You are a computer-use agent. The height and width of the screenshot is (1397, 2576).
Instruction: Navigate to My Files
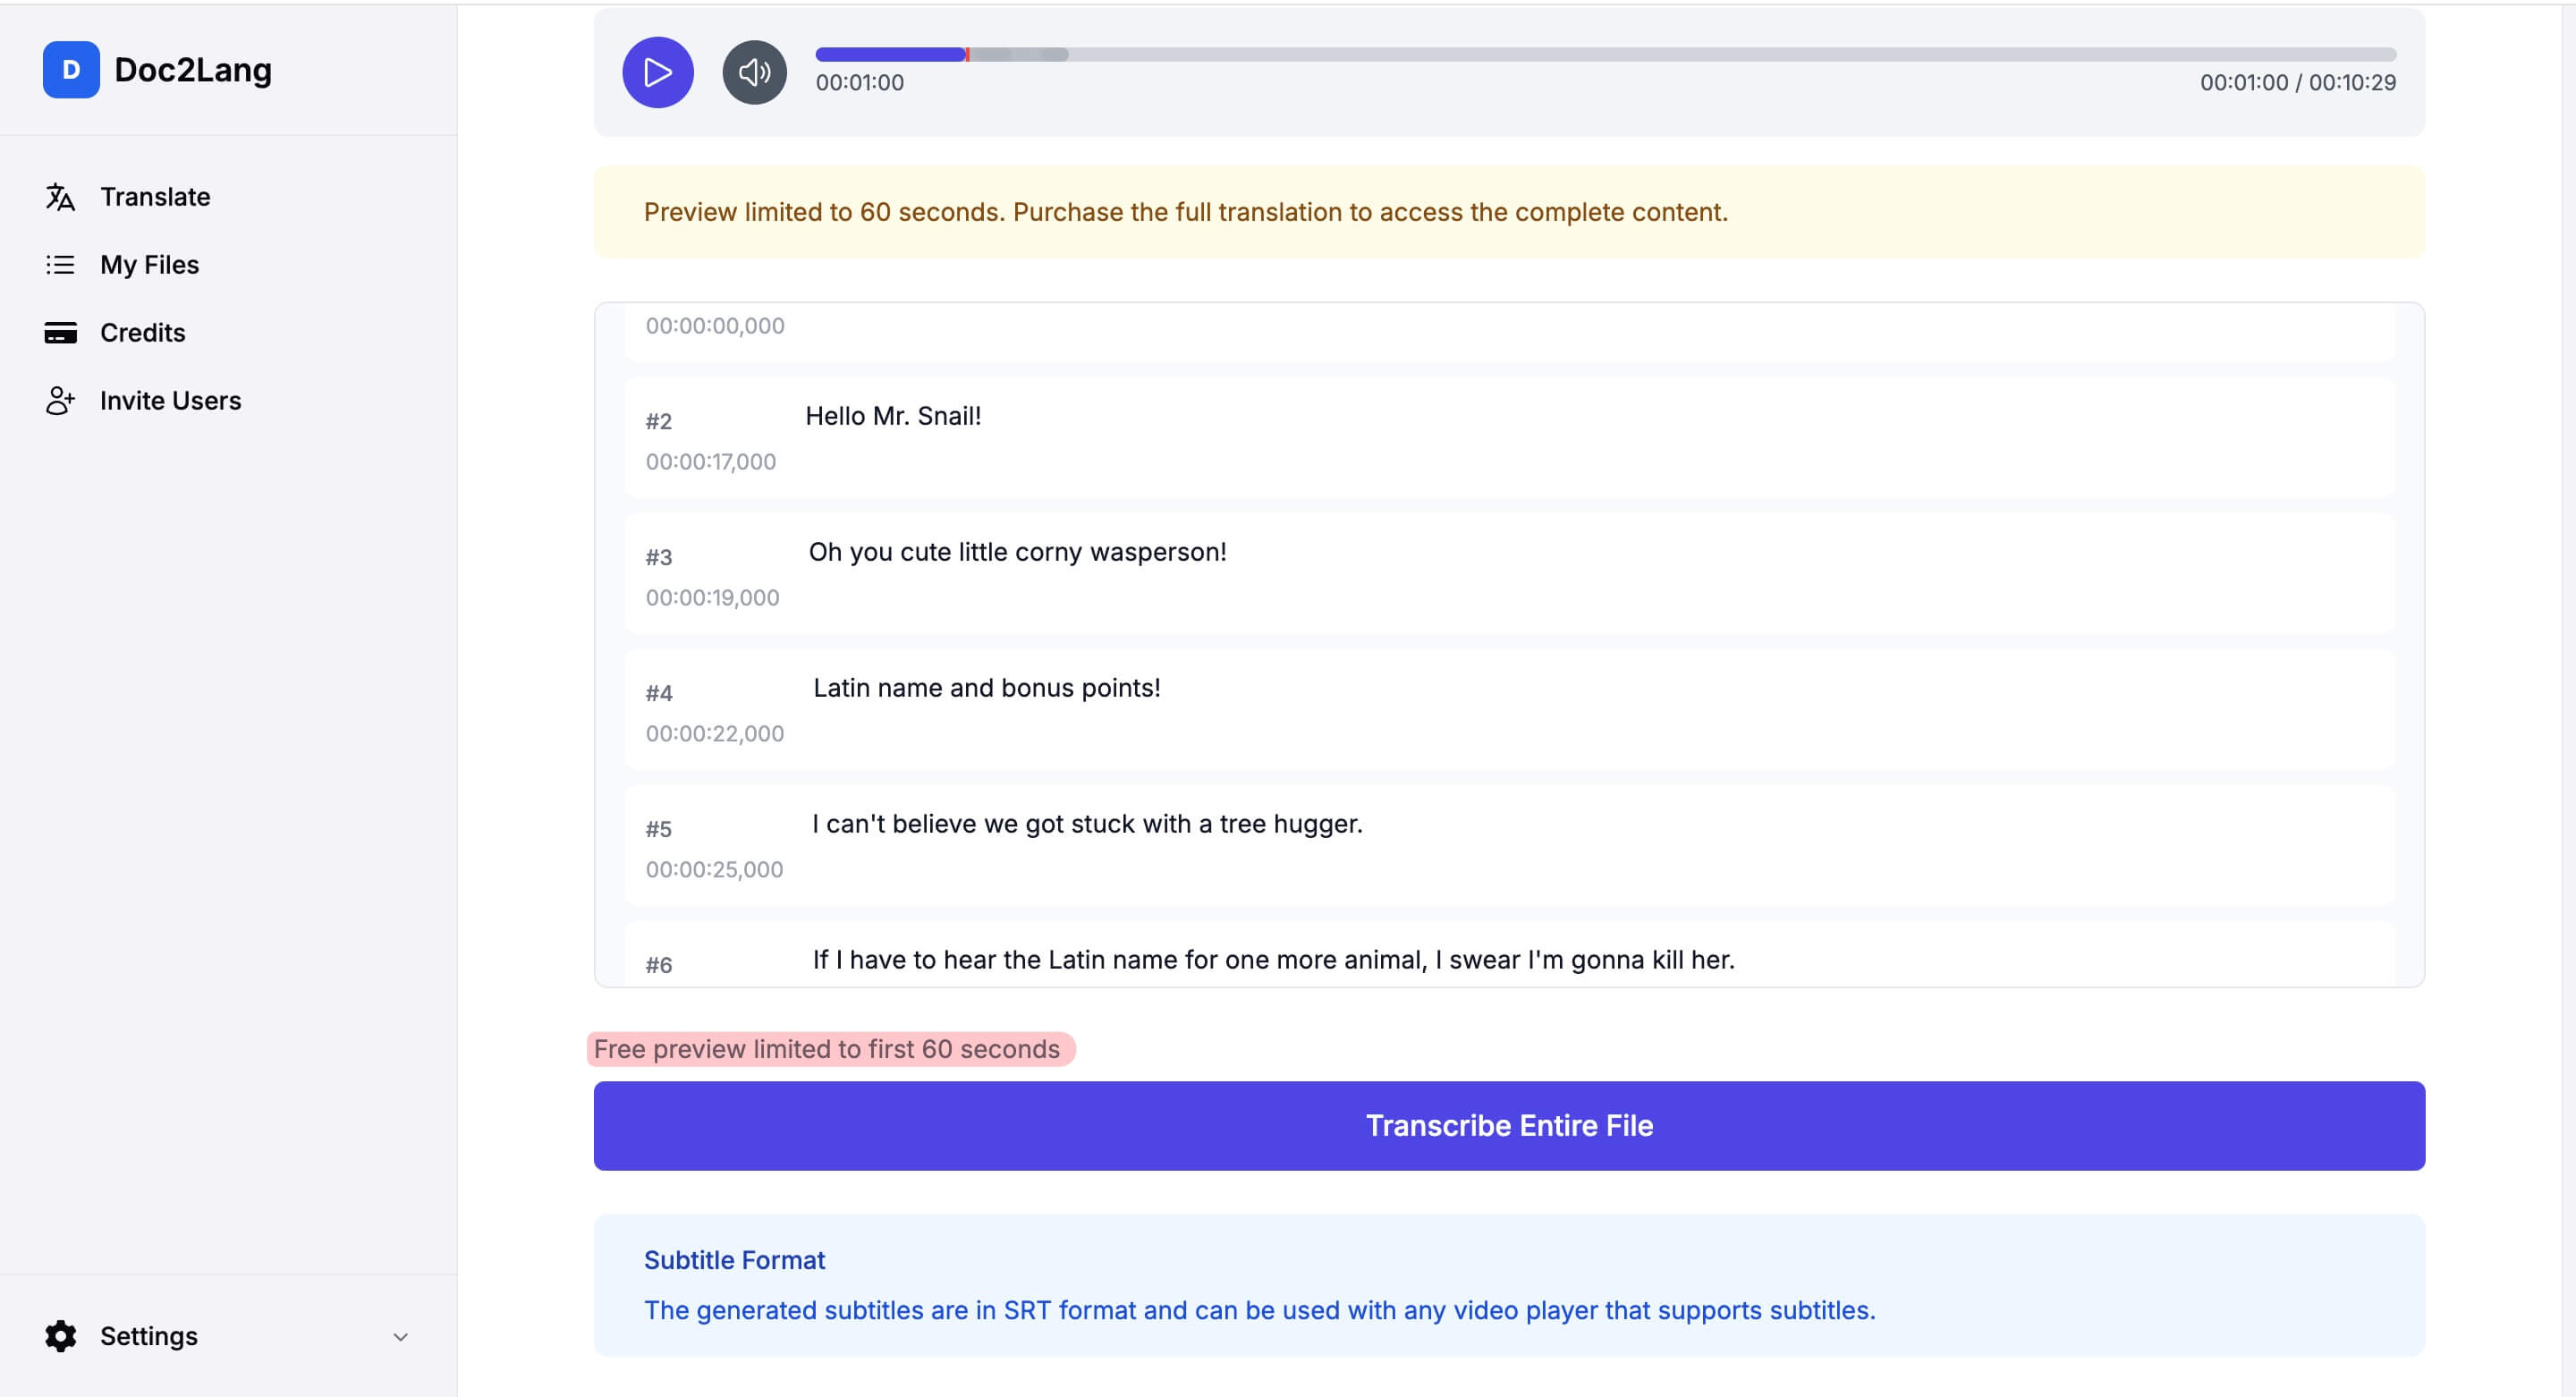(x=149, y=264)
